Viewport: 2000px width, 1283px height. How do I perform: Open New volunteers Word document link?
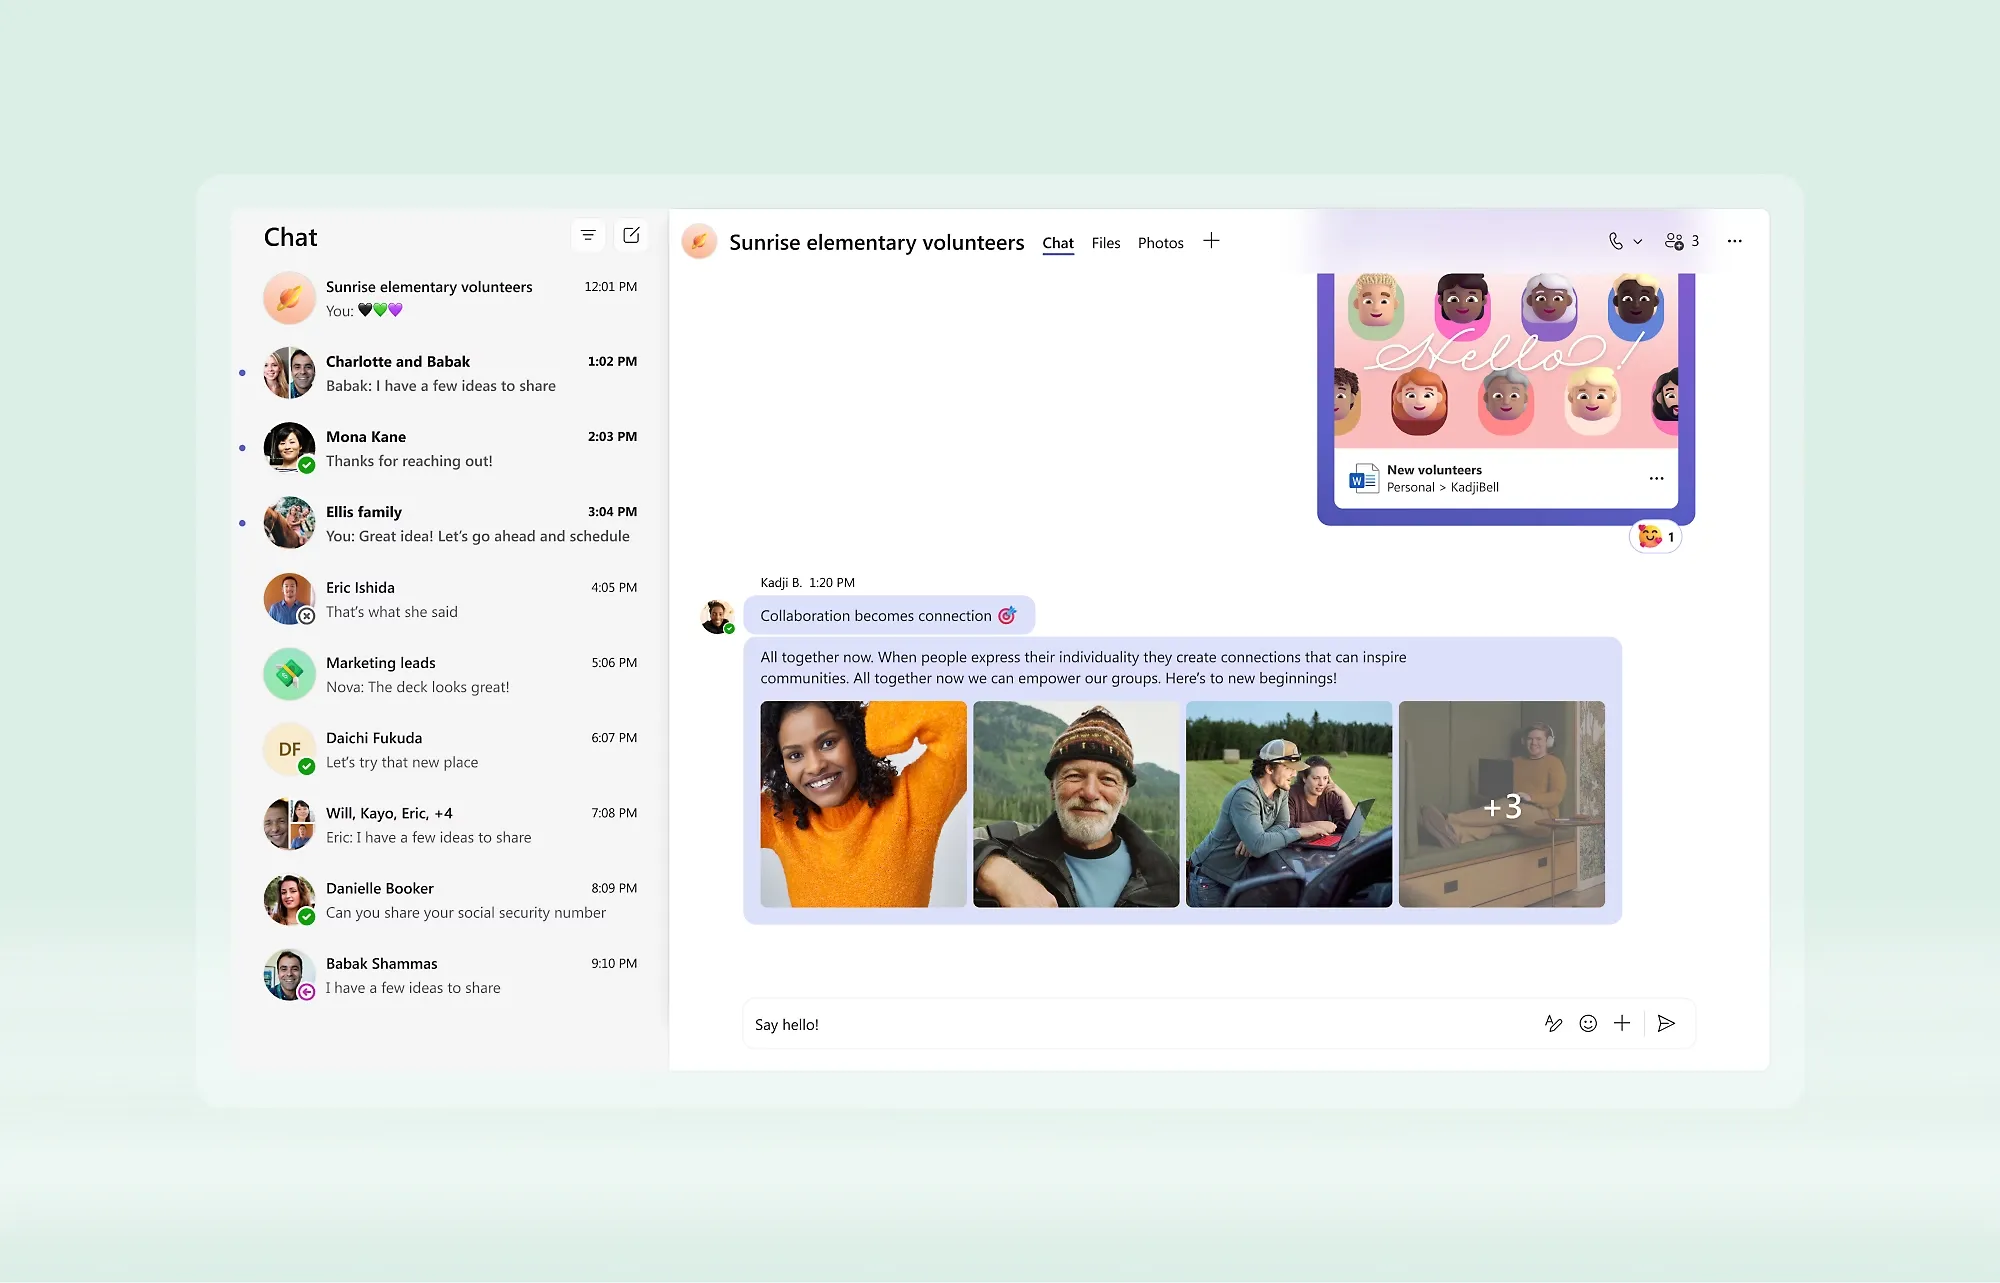[x=1434, y=470]
